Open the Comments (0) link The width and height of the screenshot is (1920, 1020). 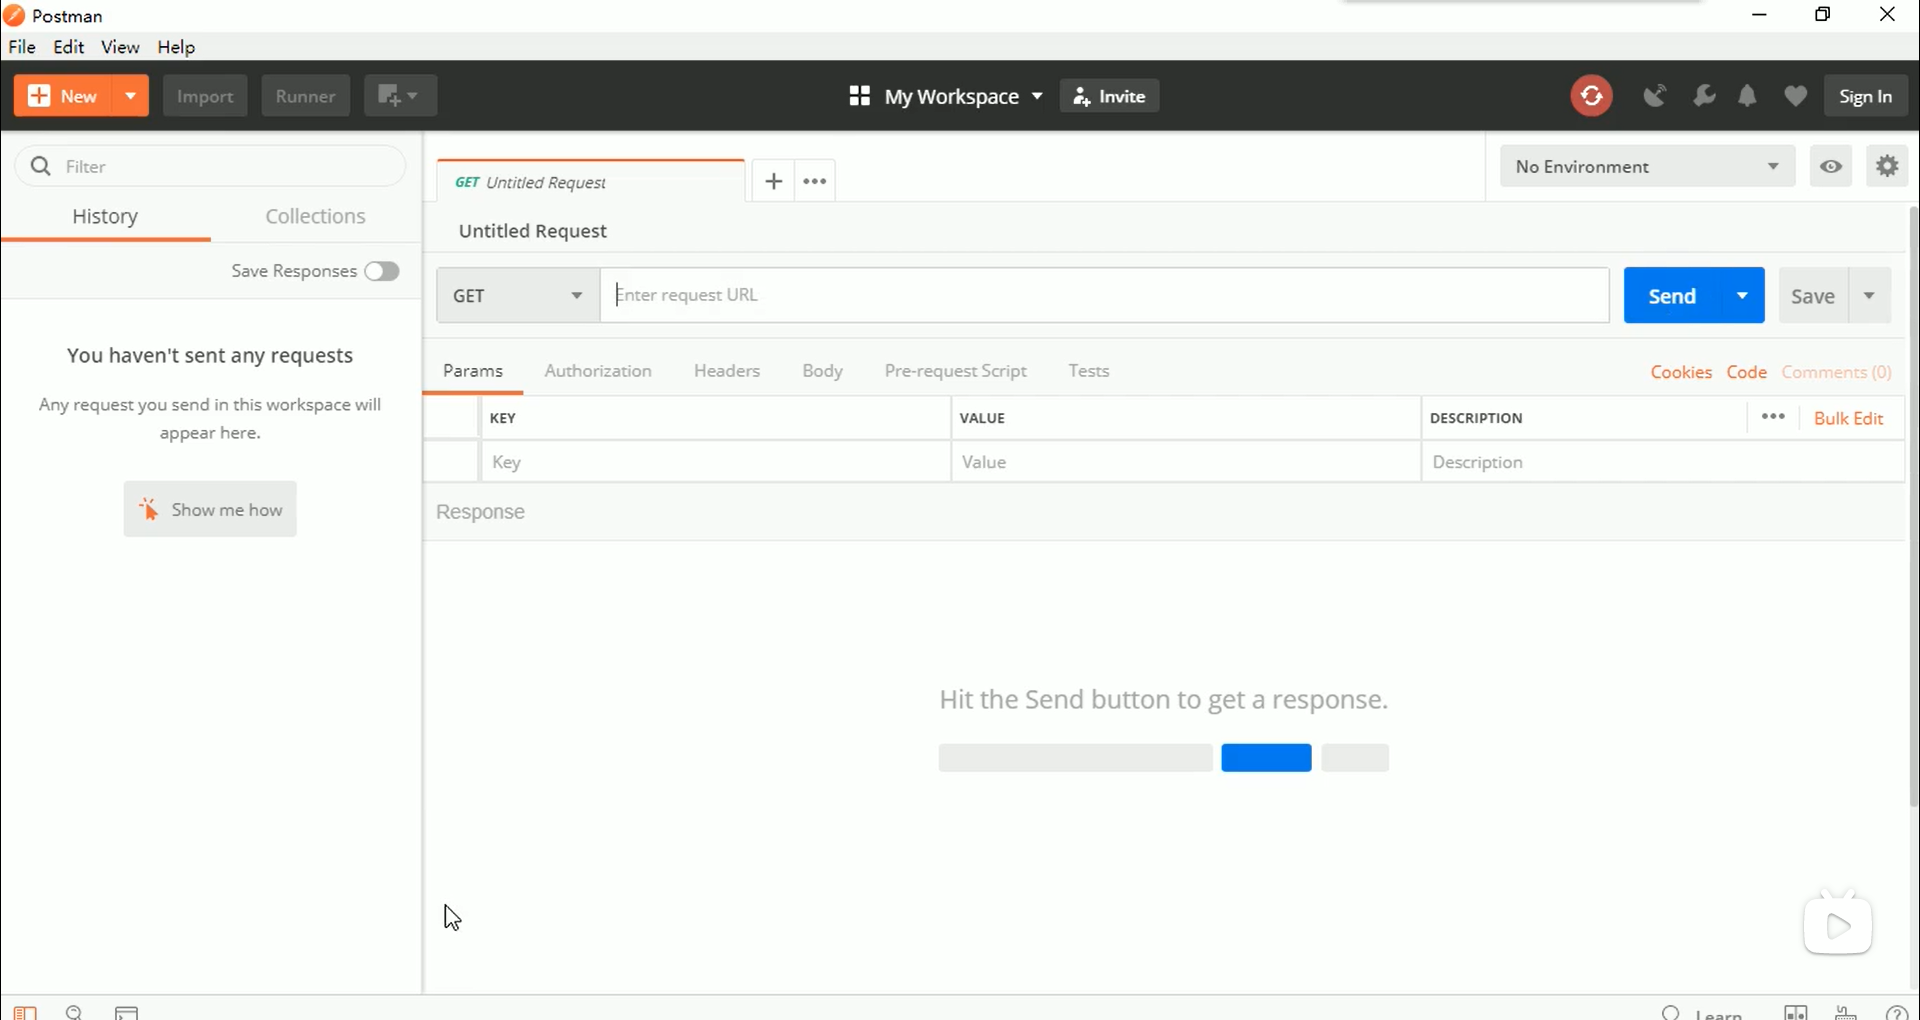(1836, 372)
